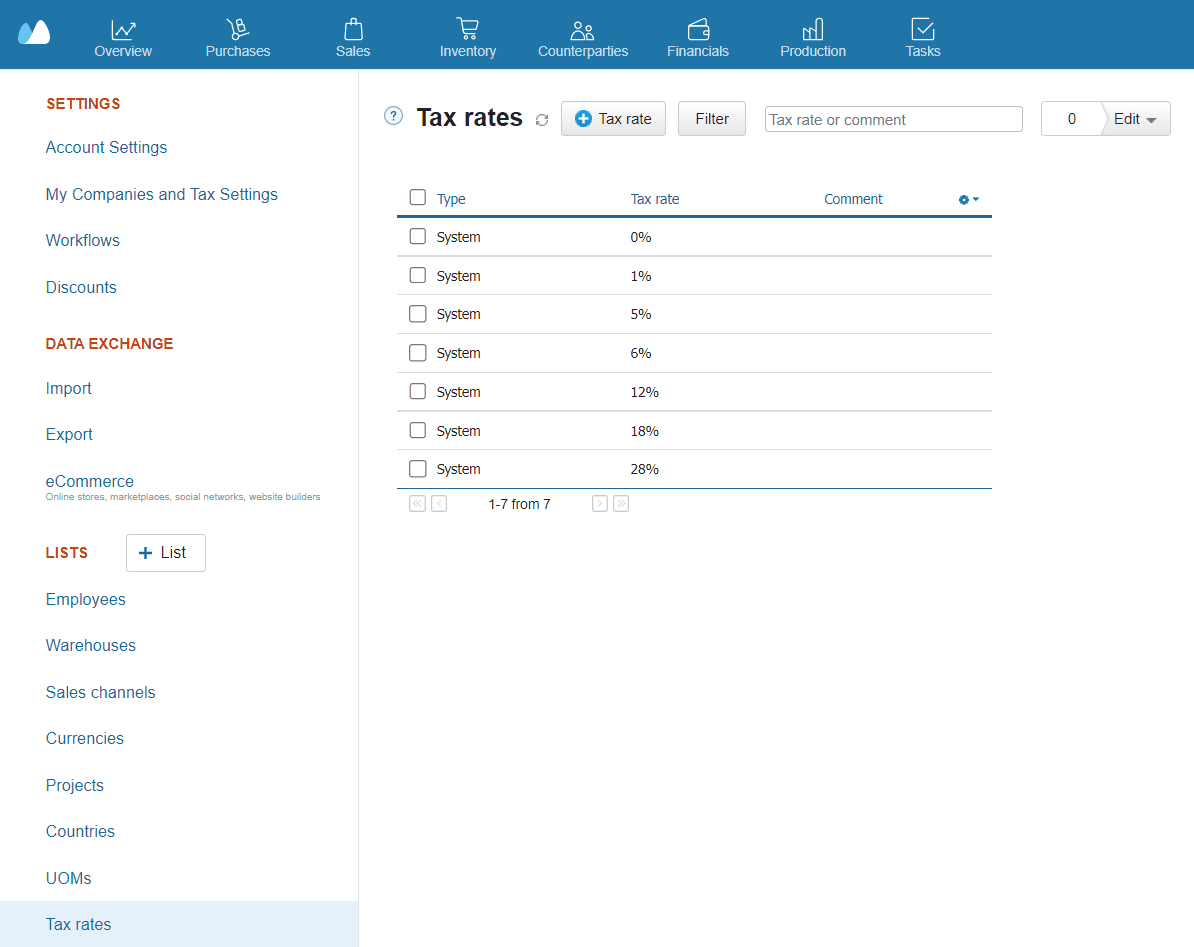Click the help question mark icon
1194x947 pixels.
click(x=393, y=116)
